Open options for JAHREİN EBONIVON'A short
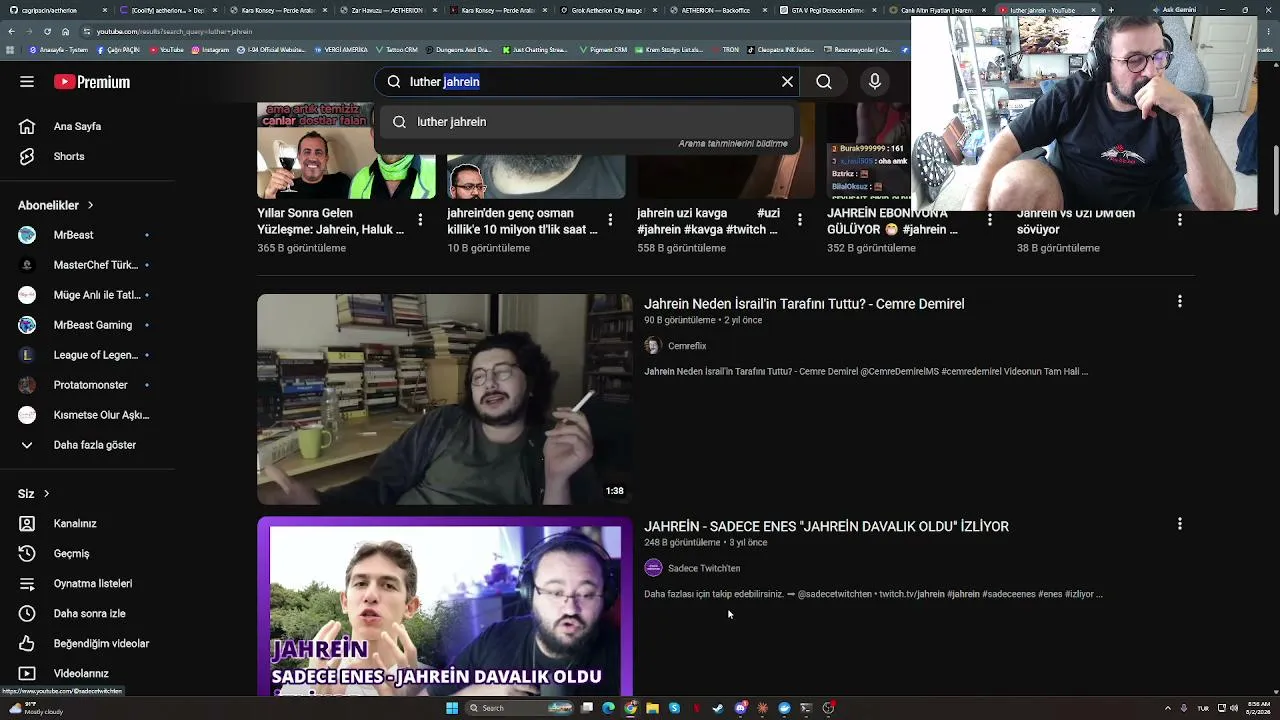 pos(990,220)
